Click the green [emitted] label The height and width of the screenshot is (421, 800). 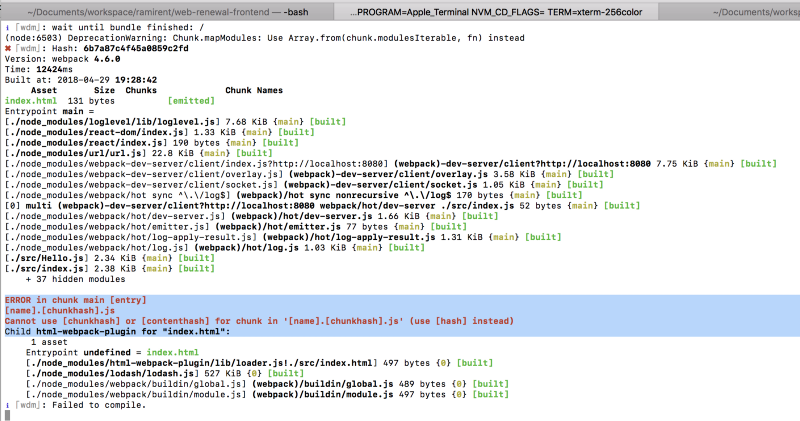(191, 101)
